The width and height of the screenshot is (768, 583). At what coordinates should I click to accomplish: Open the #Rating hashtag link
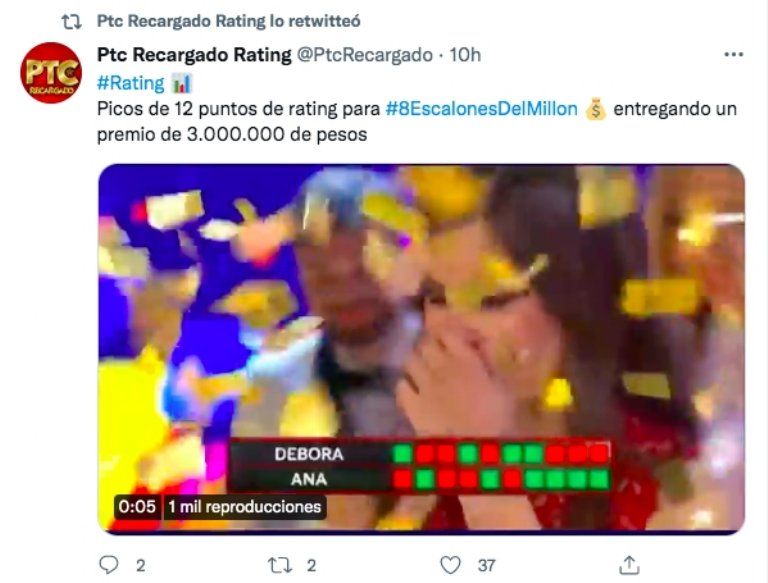[132, 82]
